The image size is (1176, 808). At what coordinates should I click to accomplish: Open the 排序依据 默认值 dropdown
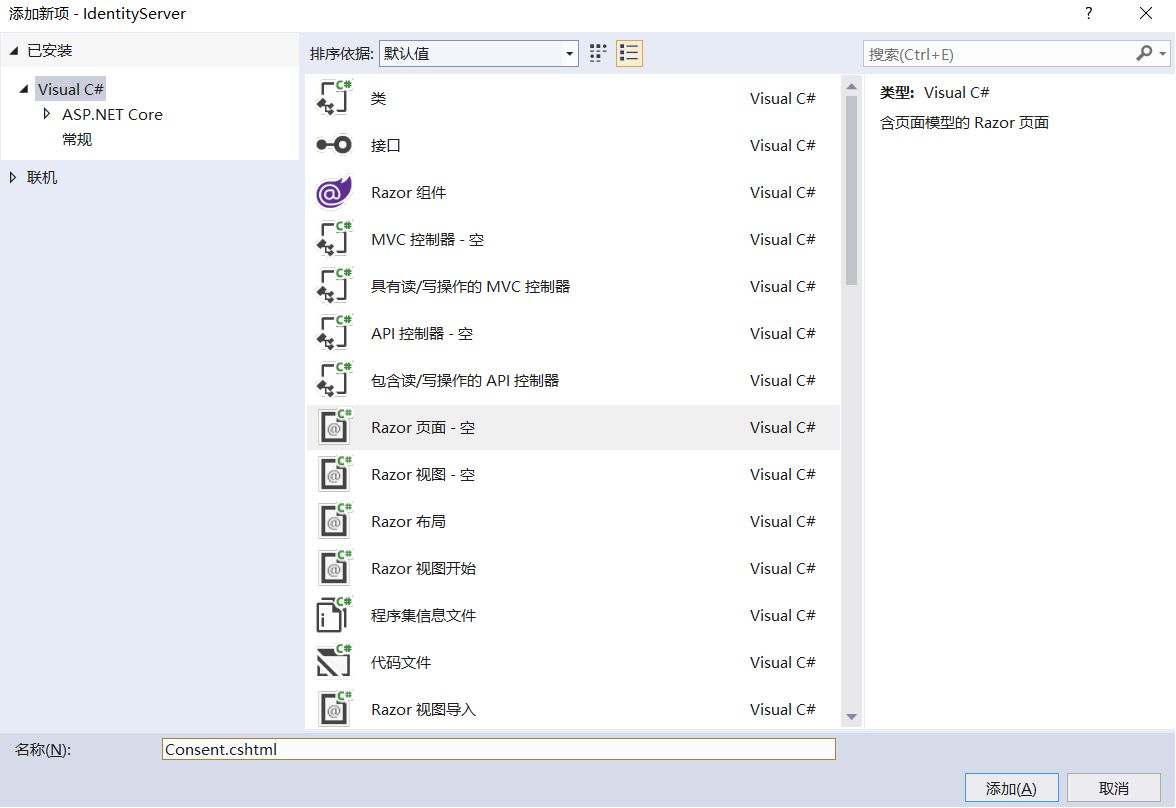tap(478, 53)
